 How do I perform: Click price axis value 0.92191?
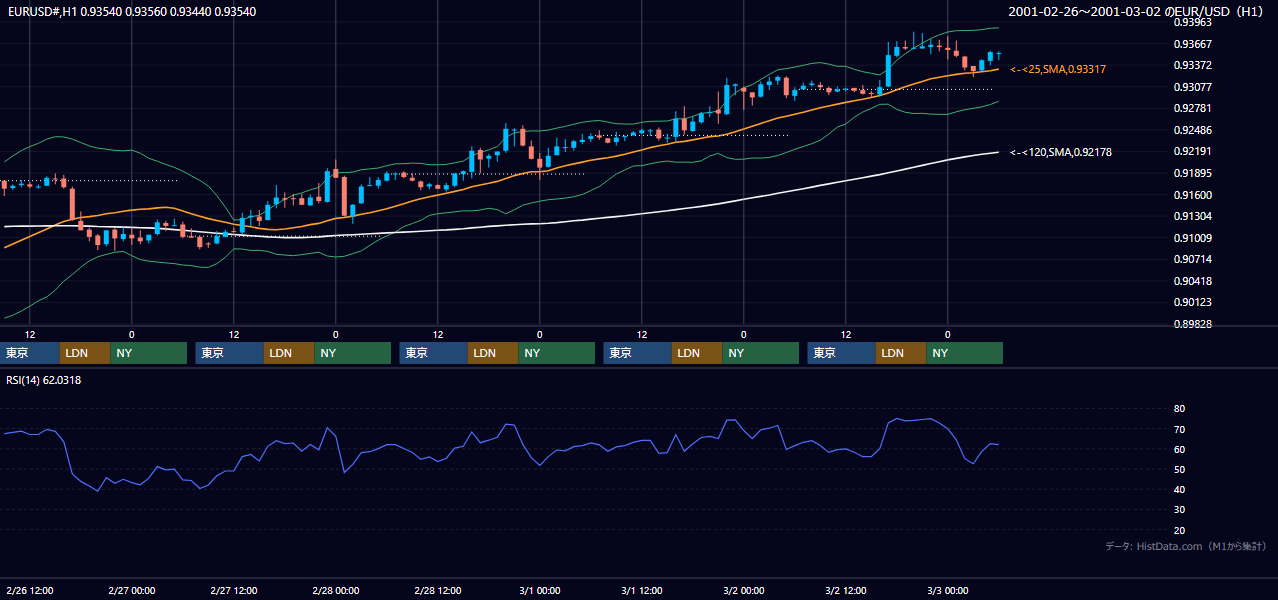(1192, 151)
